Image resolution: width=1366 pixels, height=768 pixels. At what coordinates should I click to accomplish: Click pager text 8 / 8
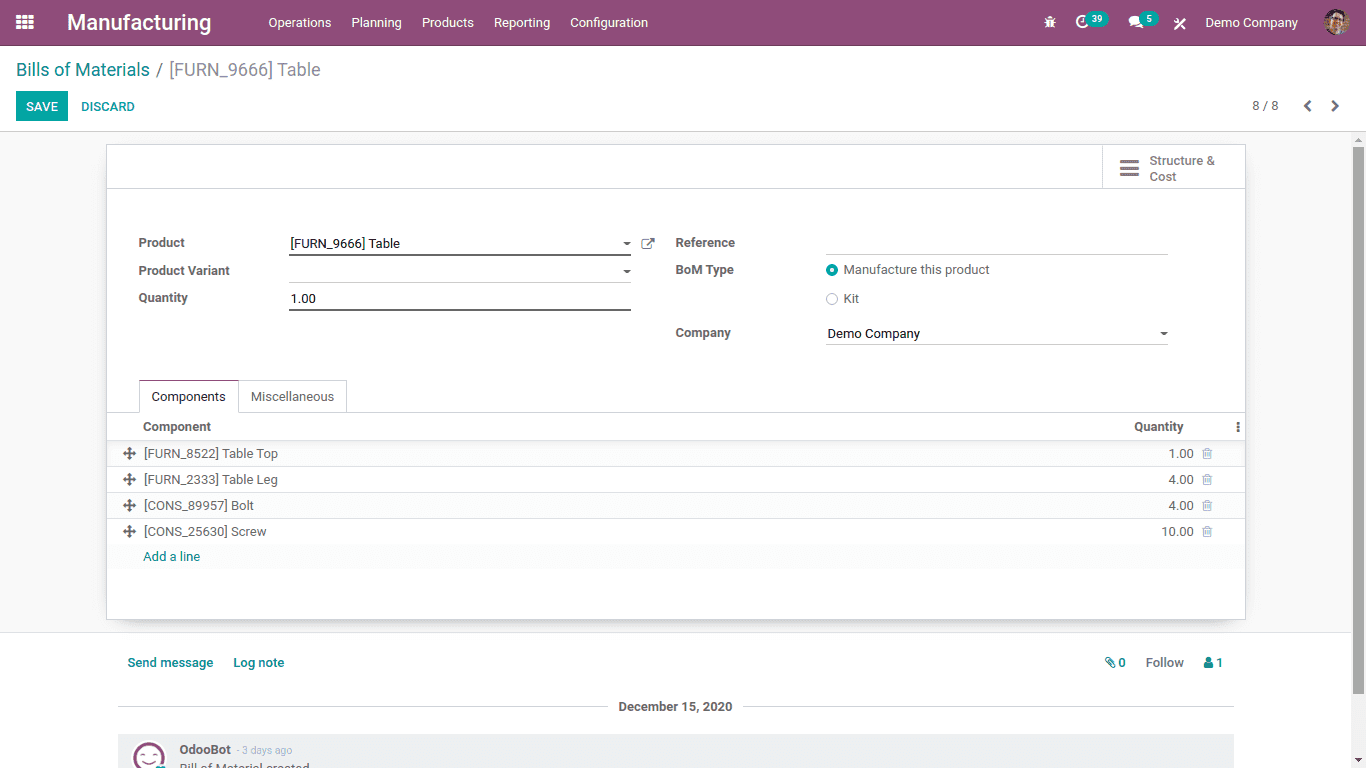(1265, 106)
